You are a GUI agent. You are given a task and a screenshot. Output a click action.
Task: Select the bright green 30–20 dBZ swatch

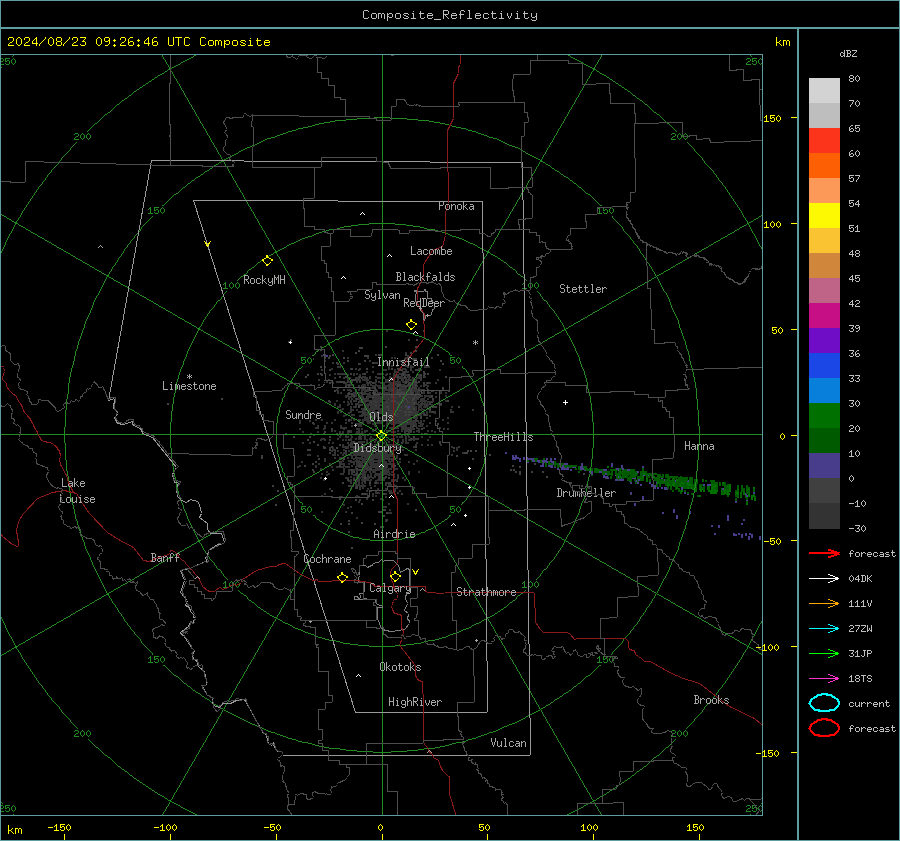[x=824, y=415]
